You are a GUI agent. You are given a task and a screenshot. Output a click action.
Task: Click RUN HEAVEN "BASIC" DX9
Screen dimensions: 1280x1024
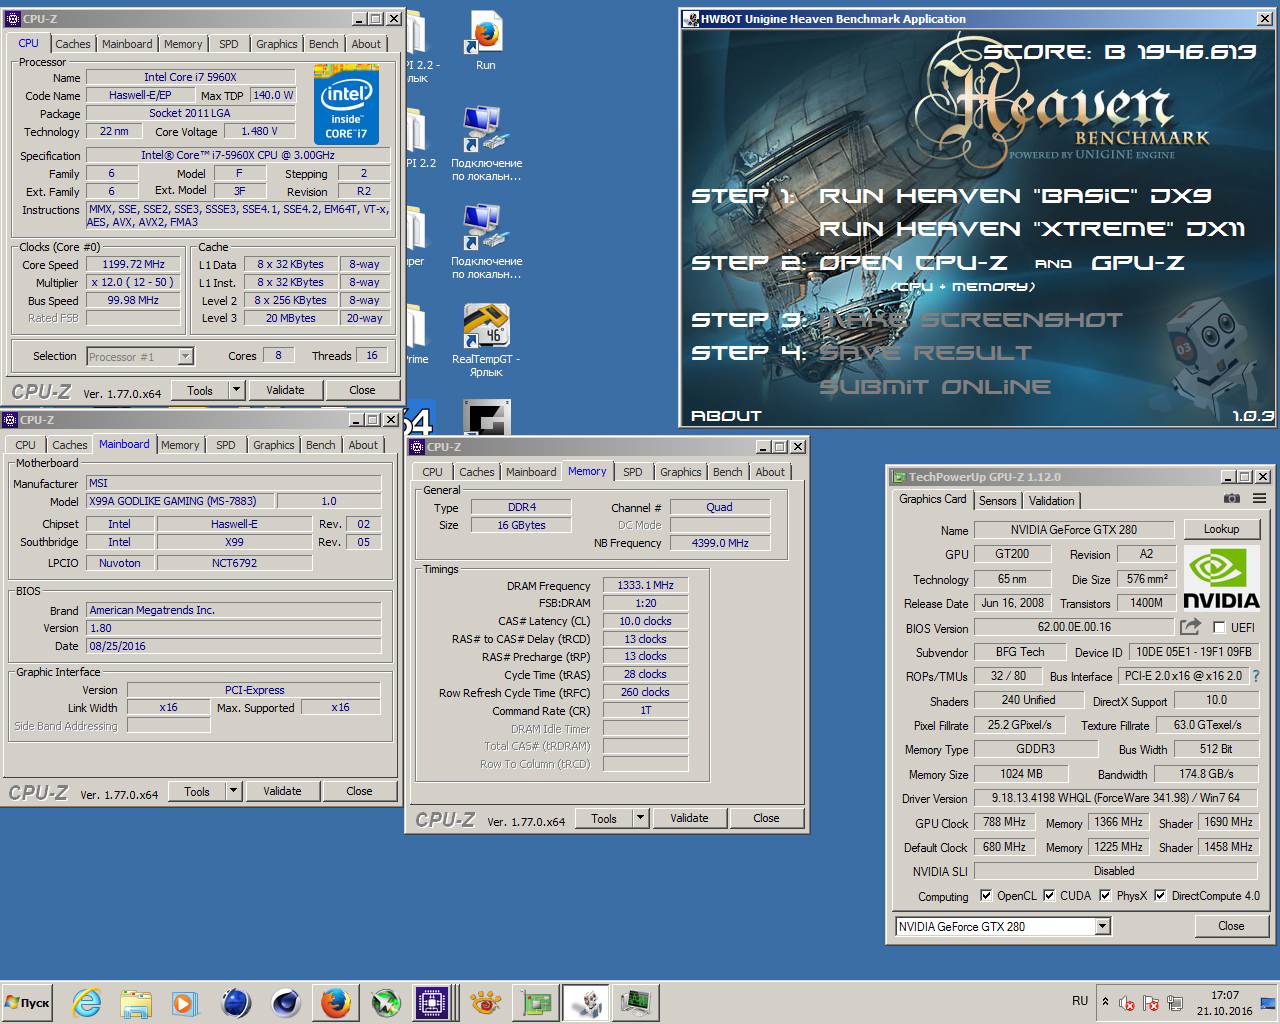(1015, 196)
